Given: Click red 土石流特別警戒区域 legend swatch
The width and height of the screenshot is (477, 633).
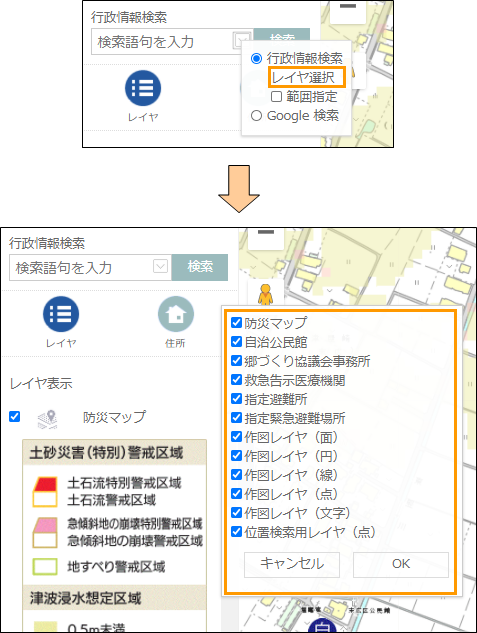Looking at the screenshot, I should pyautogui.click(x=45, y=484).
